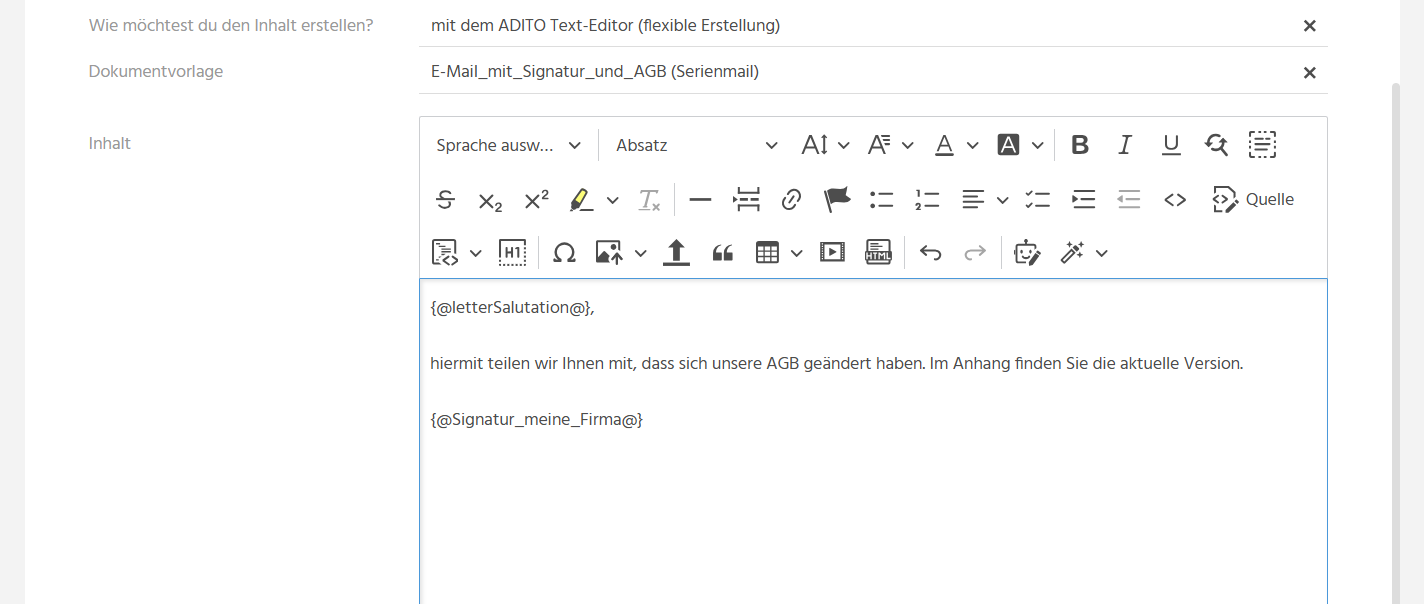Toggle block quote formatting
The width and height of the screenshot is (1424, 604).
(x=722, y=253)
